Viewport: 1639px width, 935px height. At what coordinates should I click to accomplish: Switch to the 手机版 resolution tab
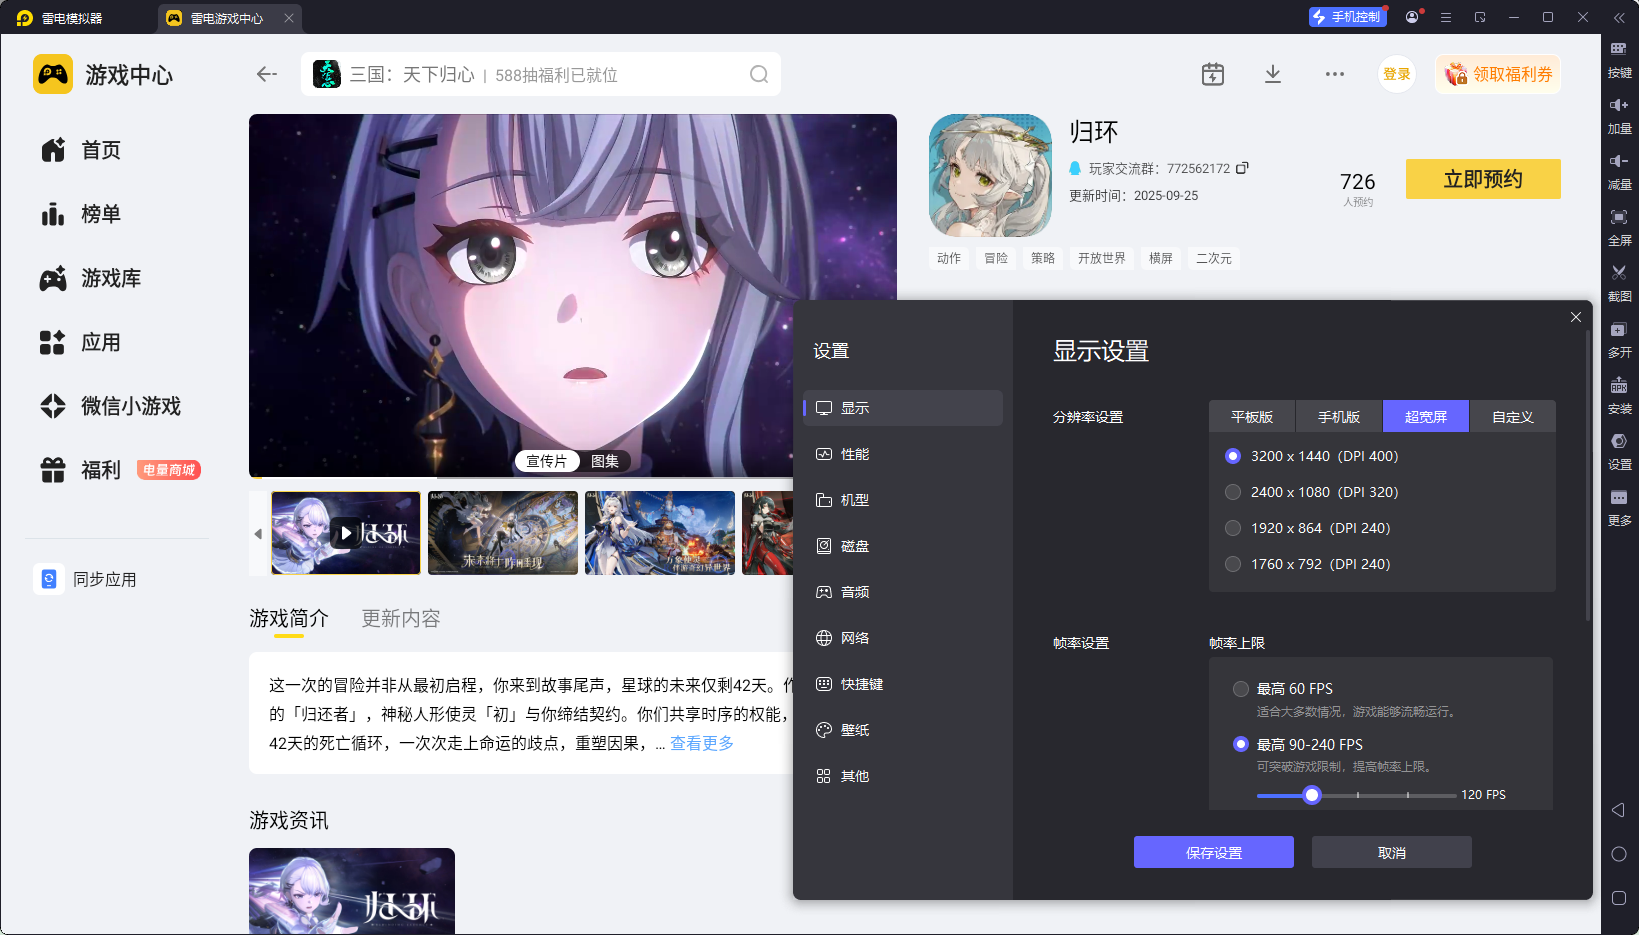[1338, 417]
